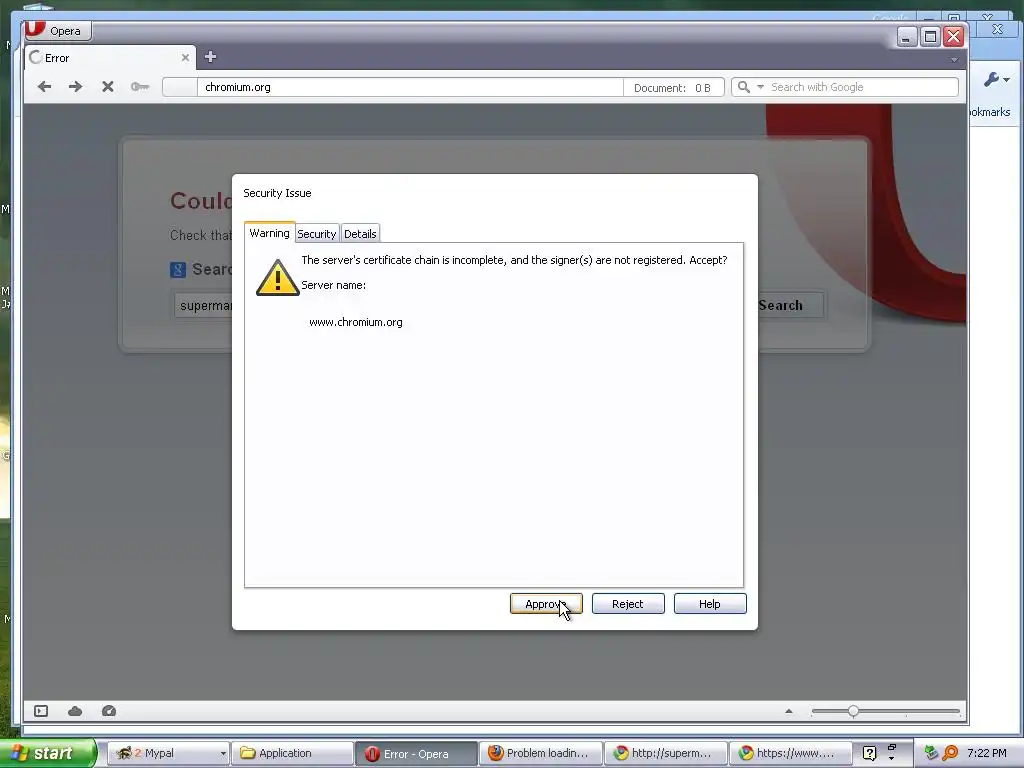Click the Google search icon on error page
This screenshot has width=1024, height=768.
(178, 269)
